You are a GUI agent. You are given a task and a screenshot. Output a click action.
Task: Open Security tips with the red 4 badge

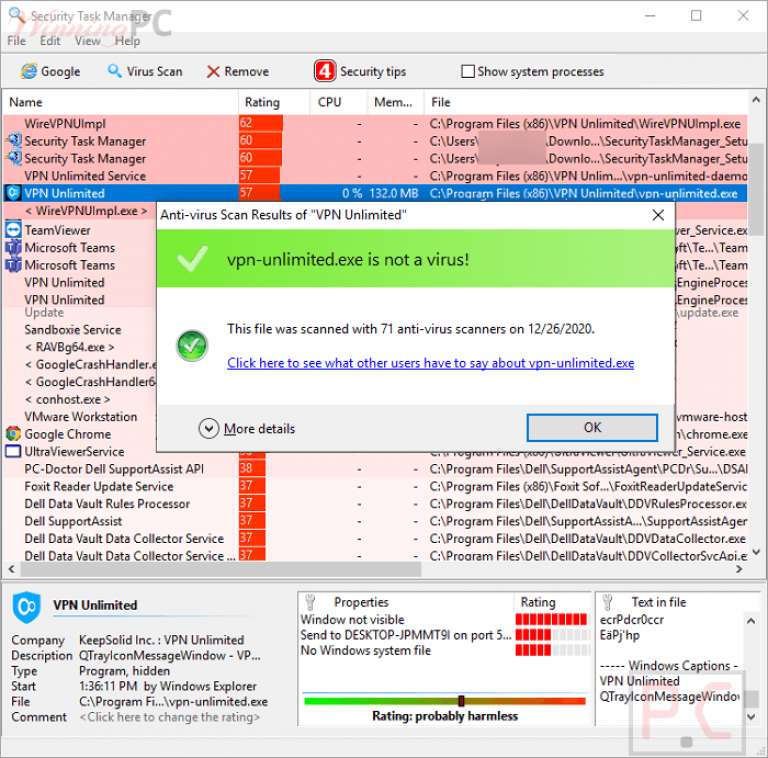click(x=360, y=71)
